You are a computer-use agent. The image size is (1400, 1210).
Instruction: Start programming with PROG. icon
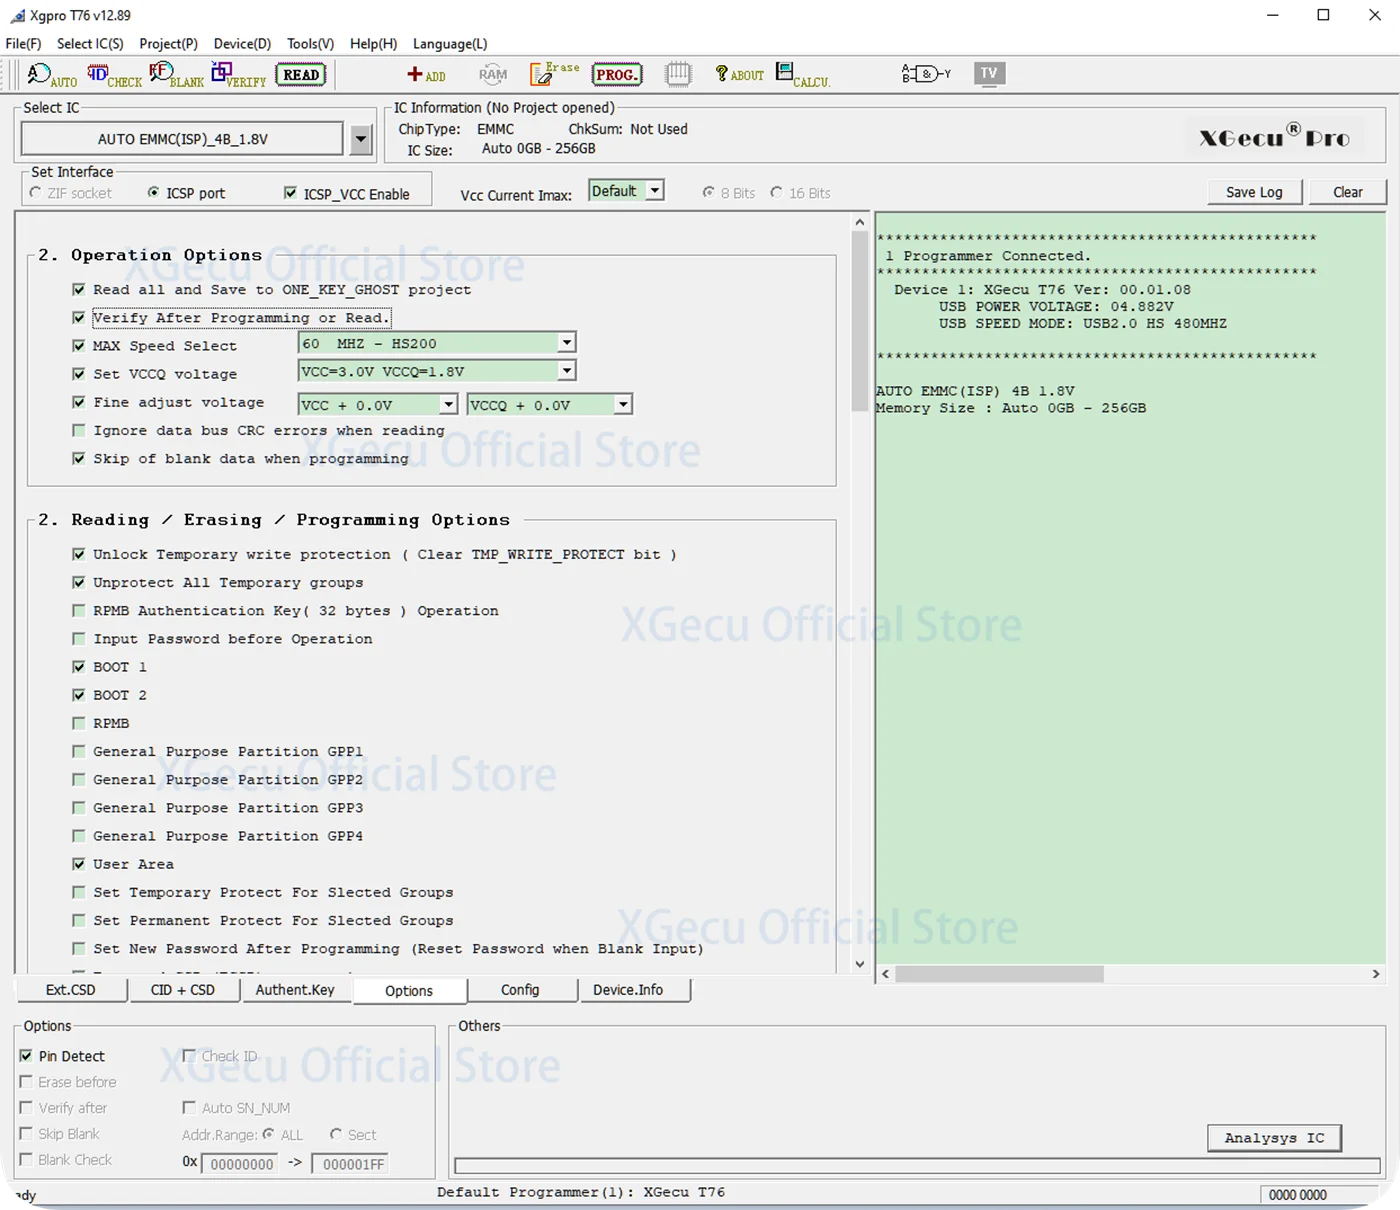point(617,75)
